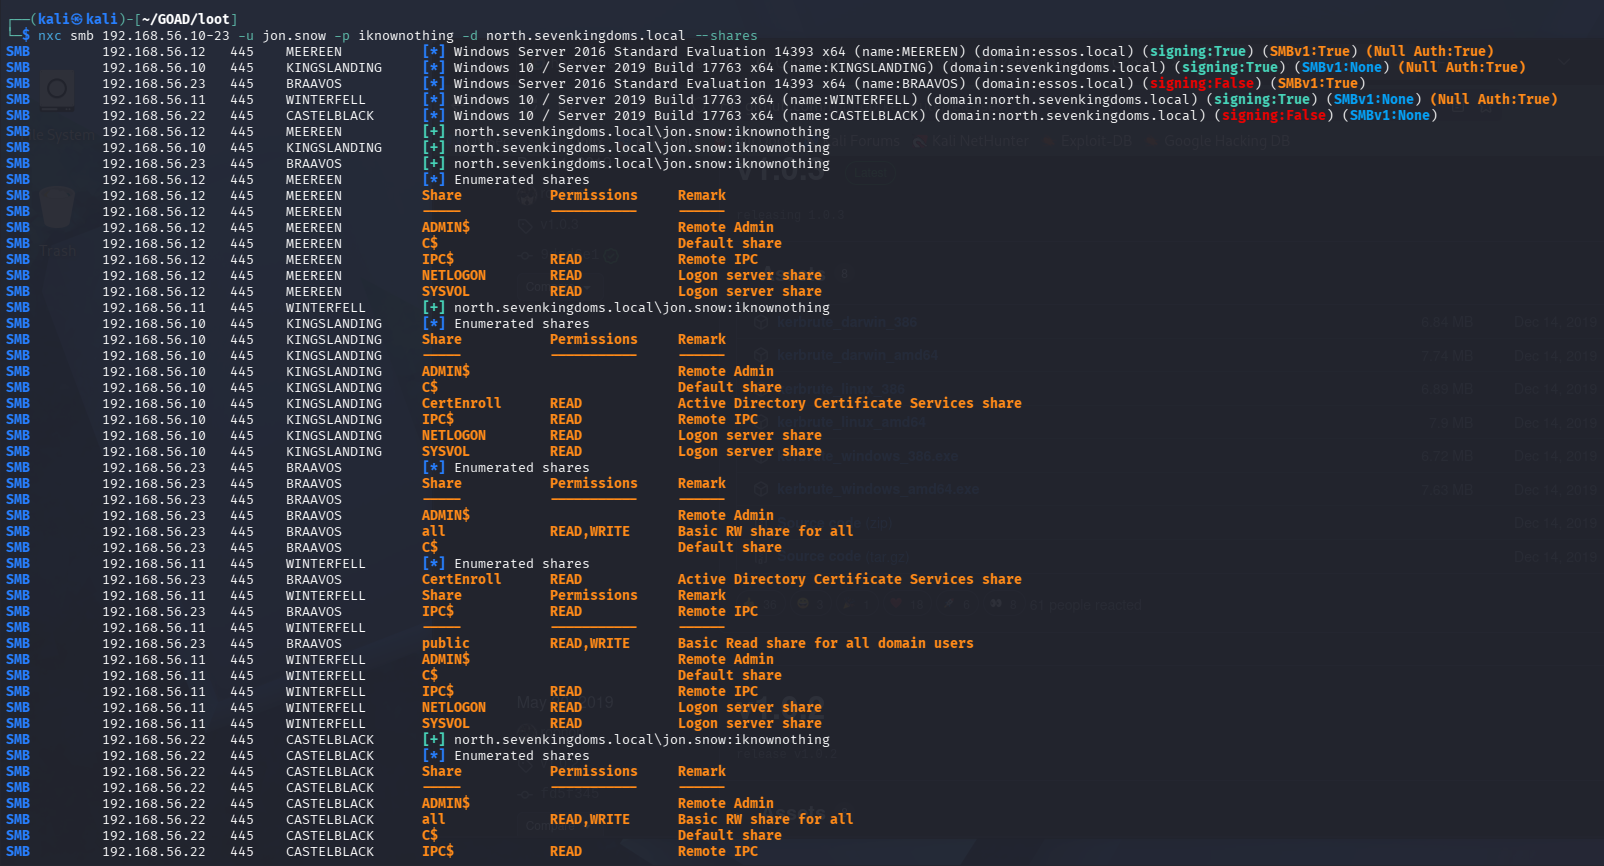Click Windows Server 2016 text on the MEEREEN line
This screenshot has height=866, width=1604.
point(530,51)
